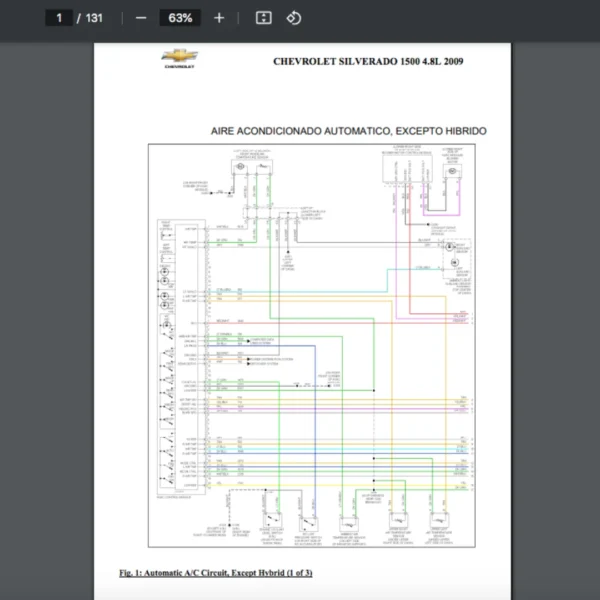The height and width of the screenshot is (600, 600).
Task: Click the zoom out minus button
Action: (141, 18)
